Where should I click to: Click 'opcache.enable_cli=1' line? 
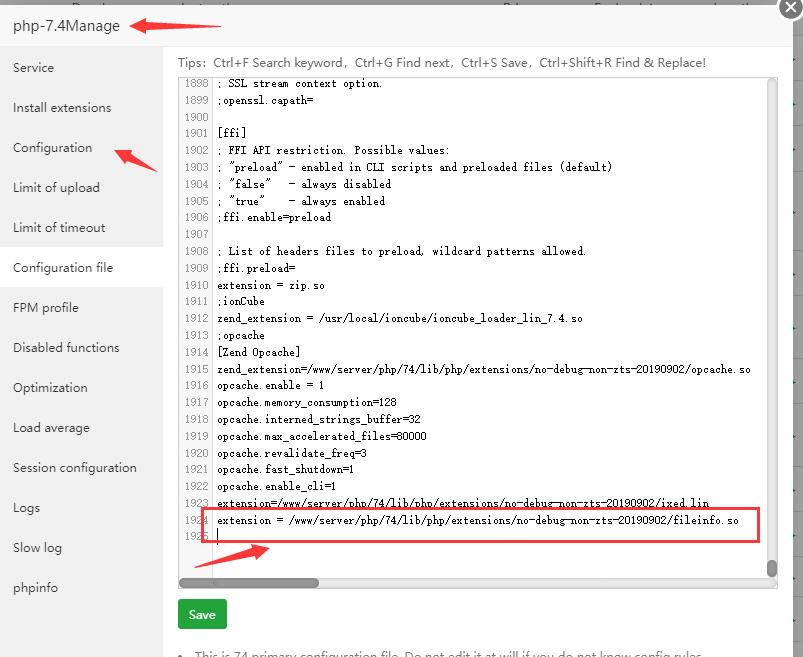277,486
